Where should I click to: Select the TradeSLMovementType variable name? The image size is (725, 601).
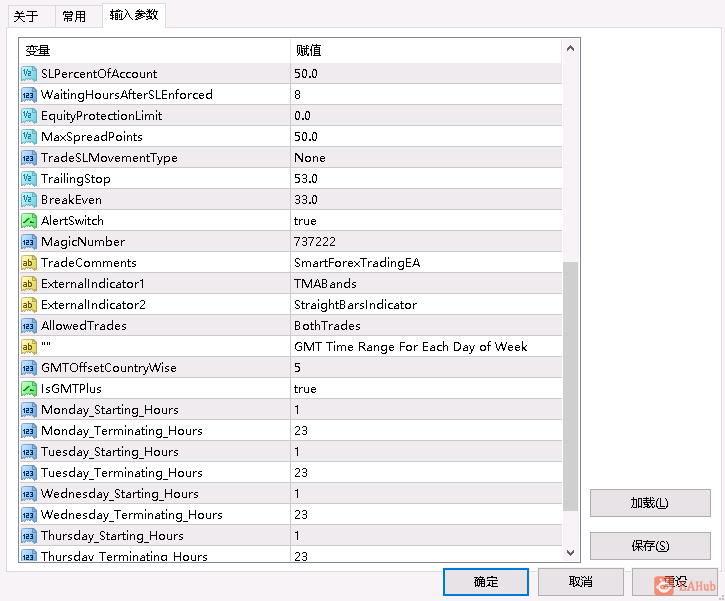point(109,158)
